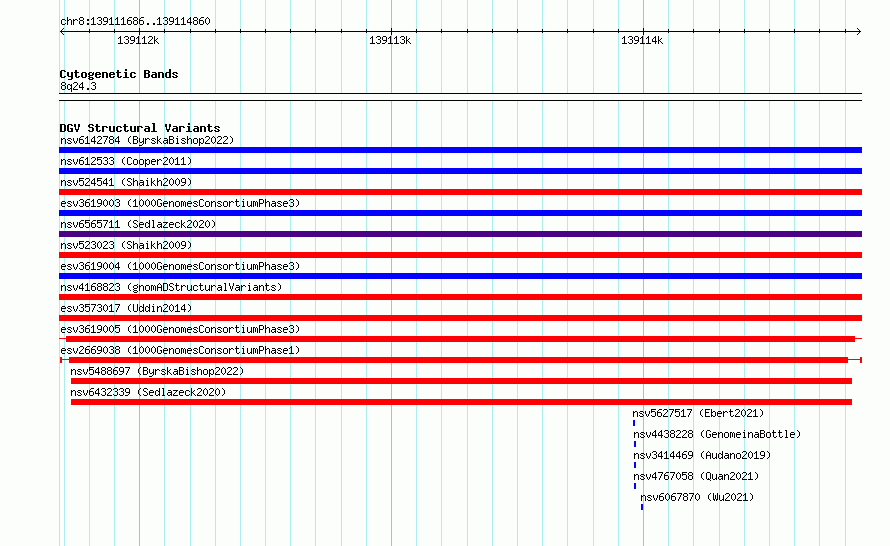Select the blue bar under esv3619004
890x546 pixels.
click(460, 276)
